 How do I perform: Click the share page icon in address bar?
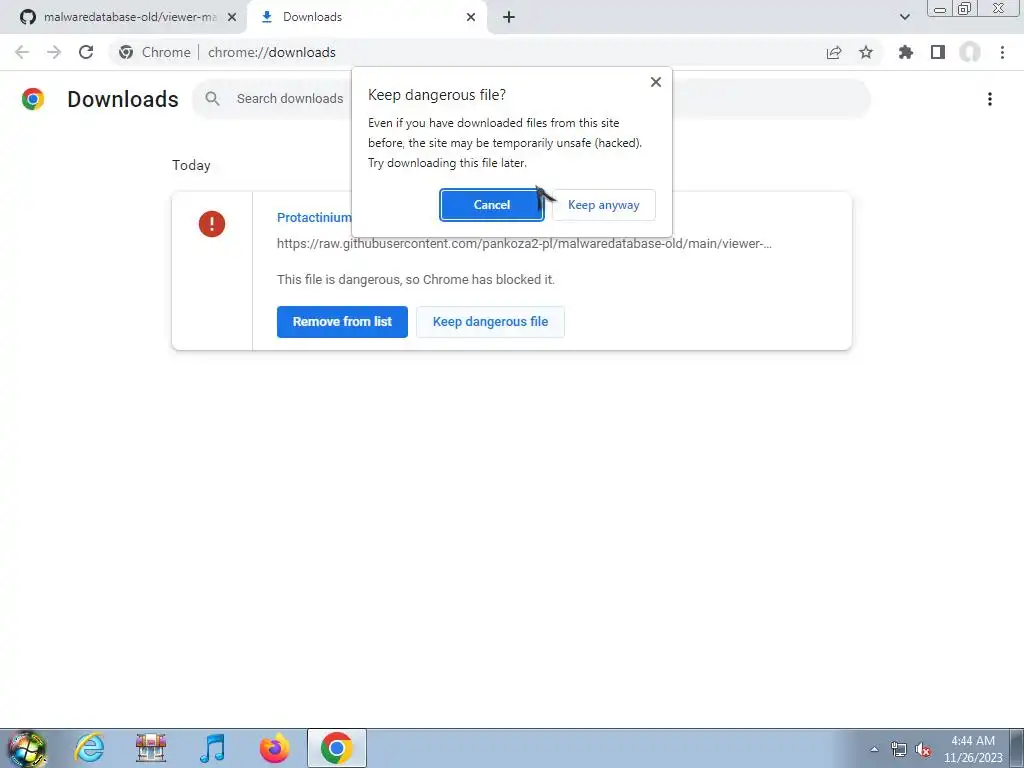tap(834, 52)
